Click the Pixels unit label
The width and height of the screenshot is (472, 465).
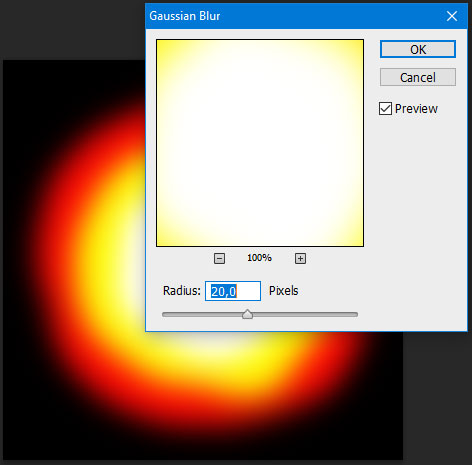click(283, 291)
